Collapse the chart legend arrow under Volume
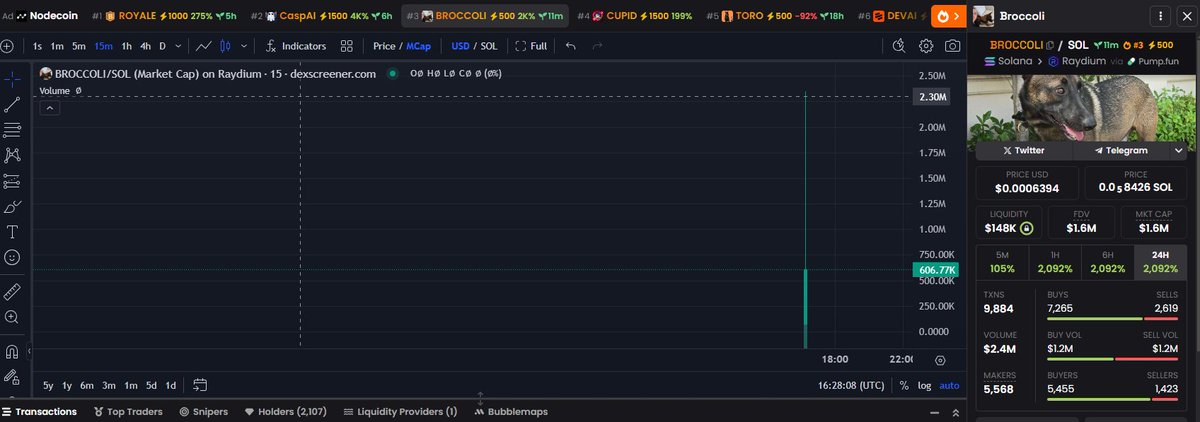Viewport: 1200px width, 422px height. tap(49, 108)
